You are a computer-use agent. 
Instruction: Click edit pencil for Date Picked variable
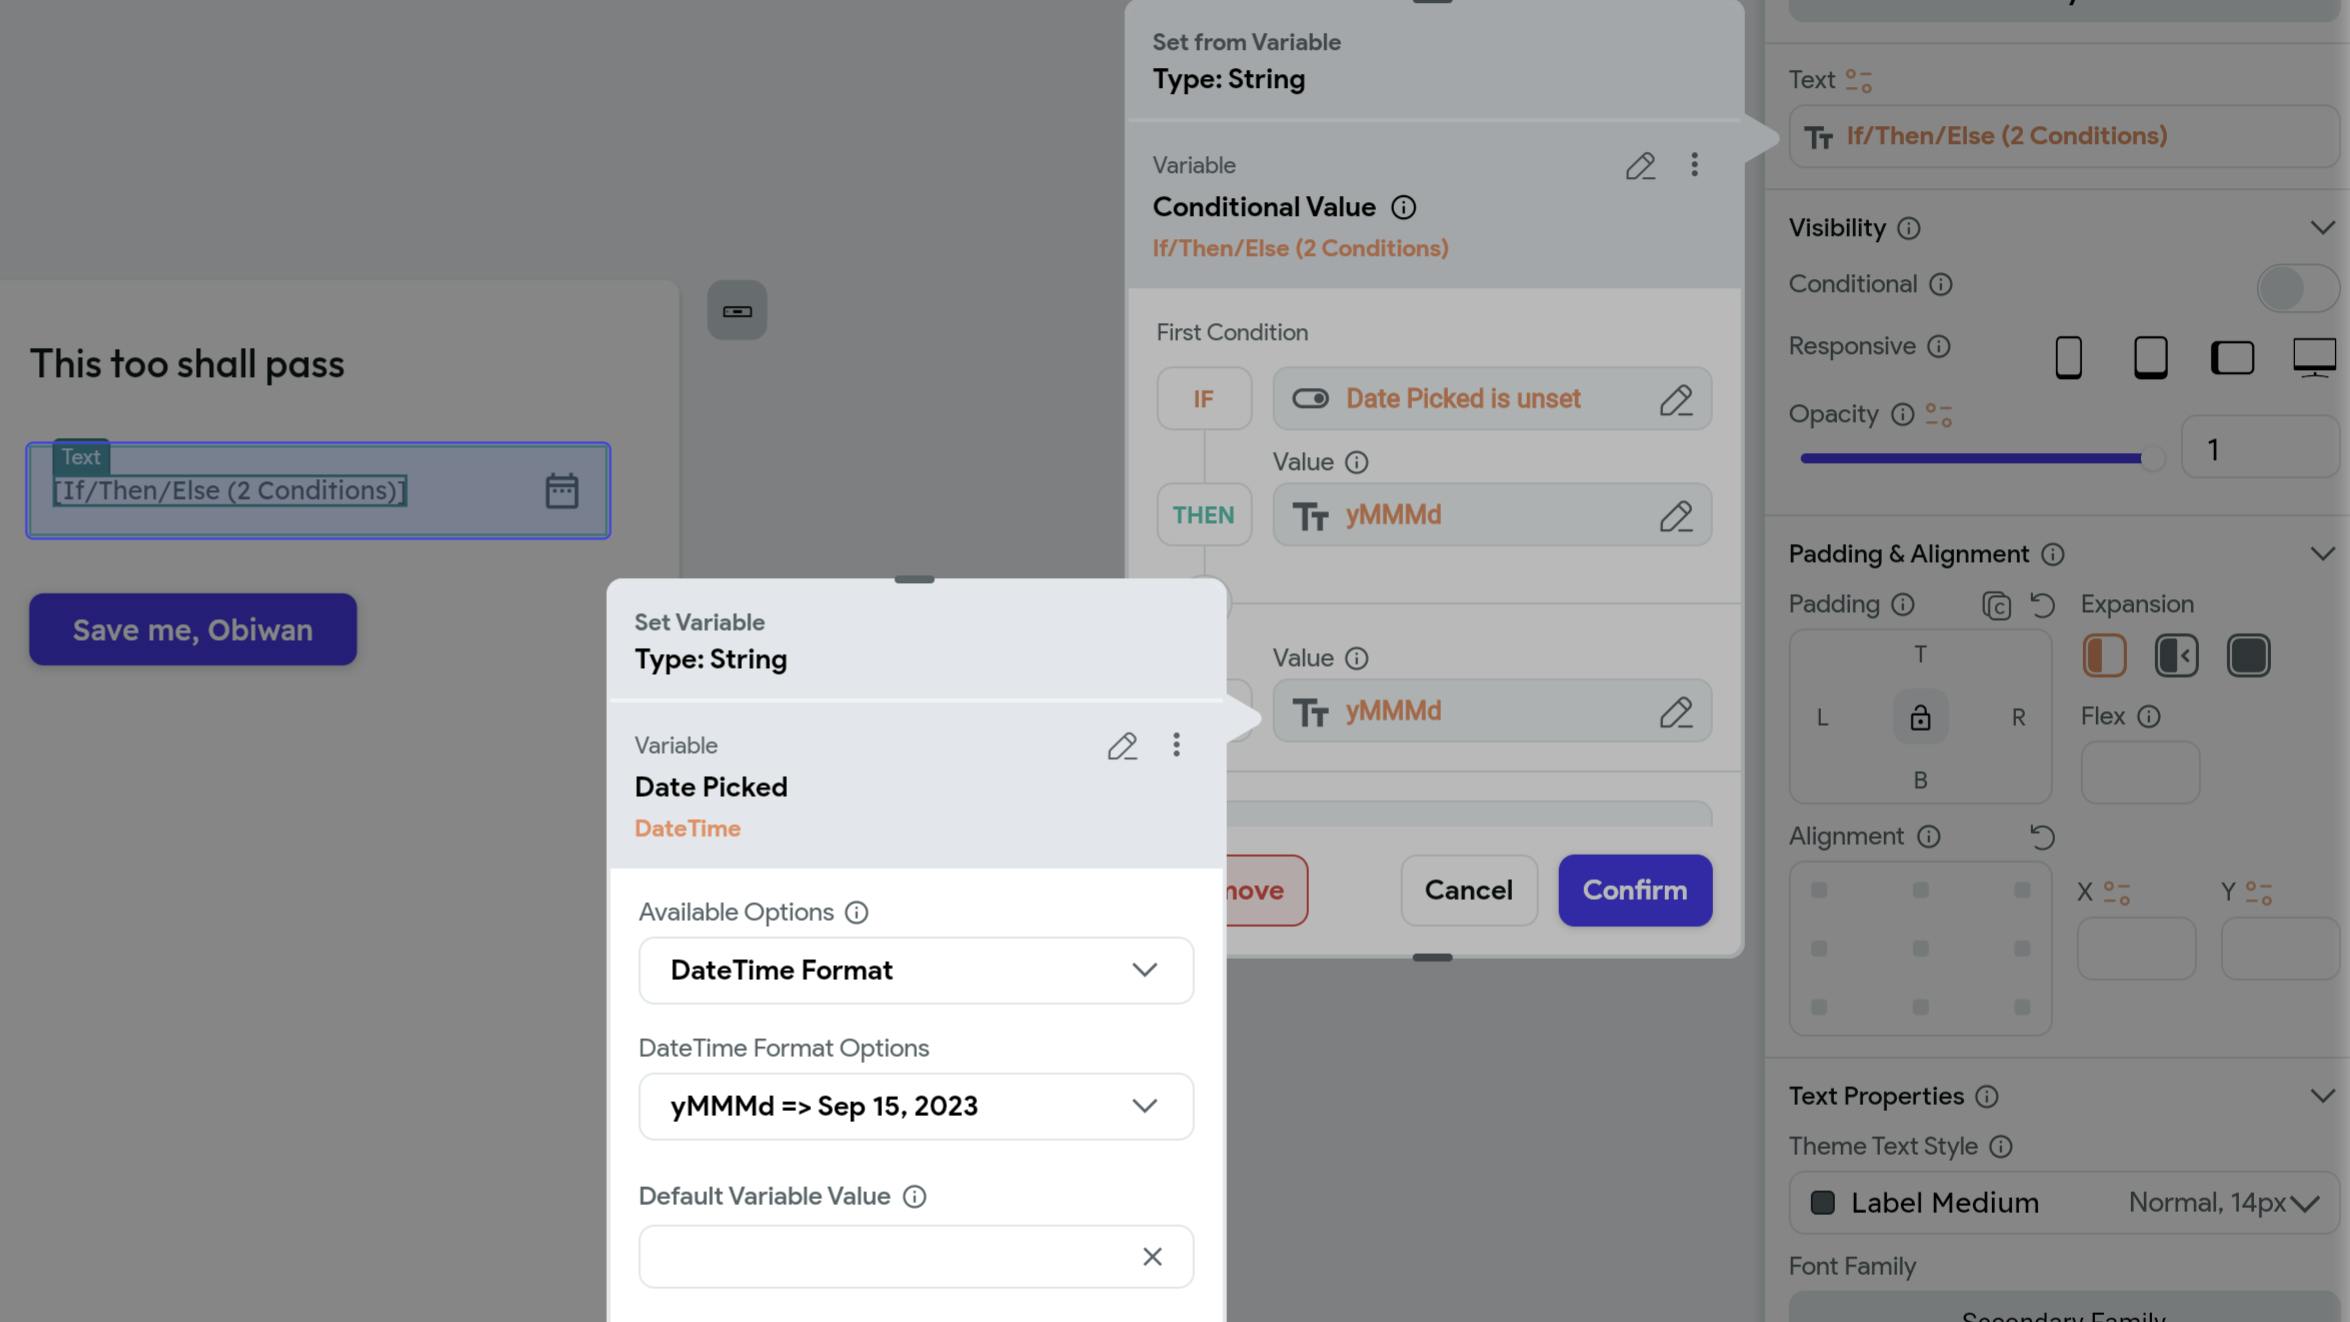1122,746
